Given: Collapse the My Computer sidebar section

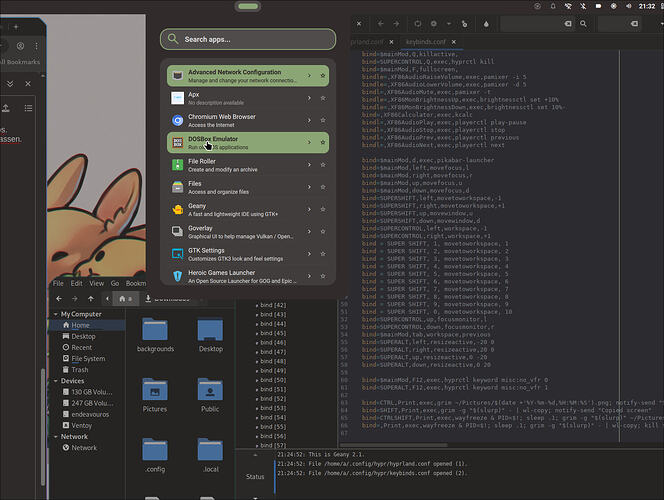Looking at the screenshot, I should click(x=56, y=314).
